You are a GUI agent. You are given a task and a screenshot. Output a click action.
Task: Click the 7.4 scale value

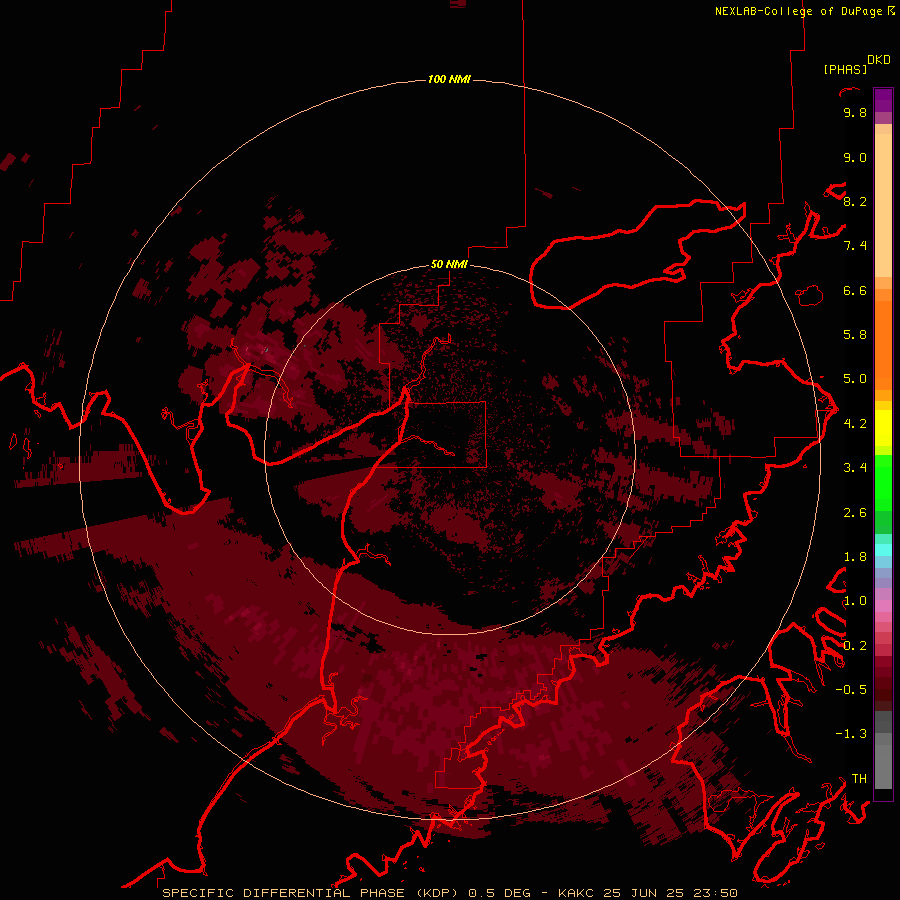pos(855,246)
